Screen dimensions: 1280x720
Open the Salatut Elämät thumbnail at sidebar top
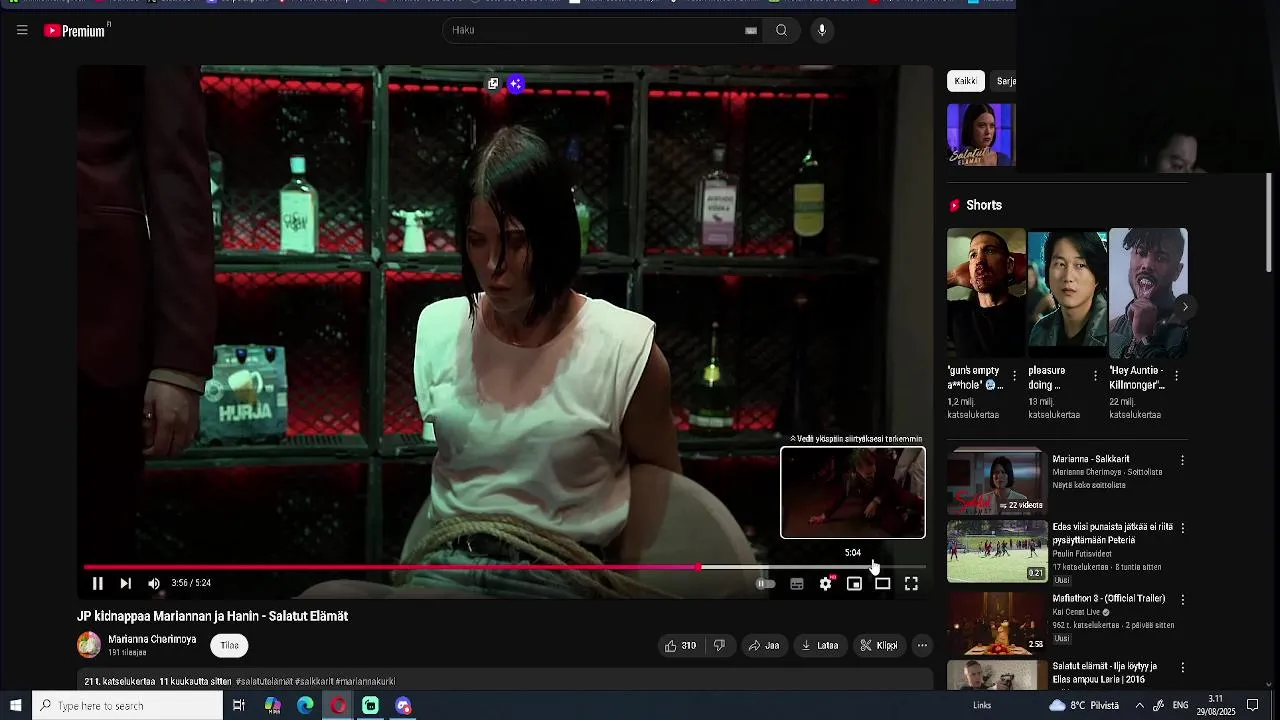[x=981, y=135]
